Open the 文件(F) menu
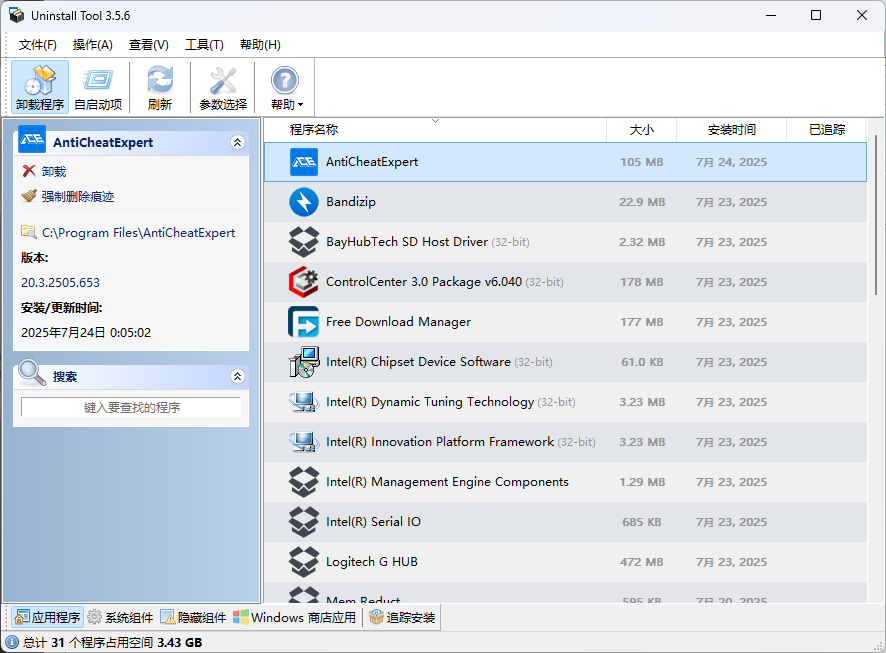Image resolution: width=886 pixels, height=653 pixels. tap(38, 45)
